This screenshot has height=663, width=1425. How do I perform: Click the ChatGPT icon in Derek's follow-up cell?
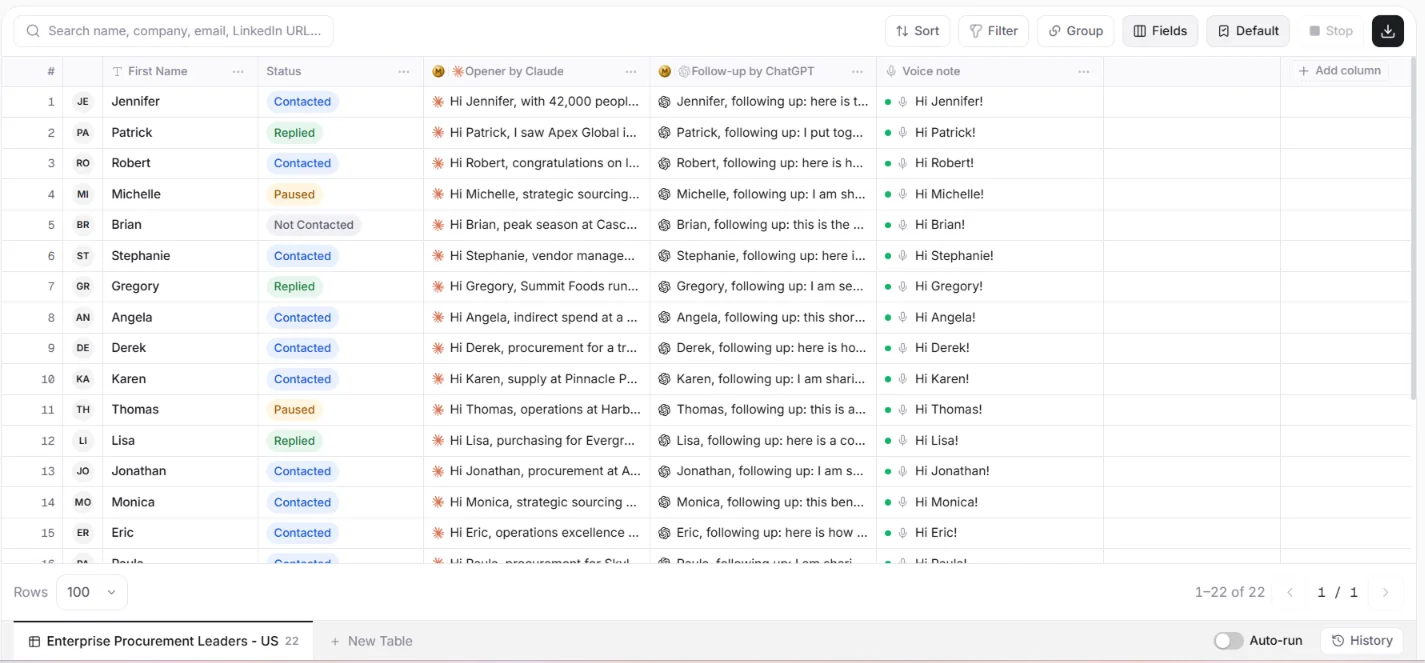[x=664, y=348]
